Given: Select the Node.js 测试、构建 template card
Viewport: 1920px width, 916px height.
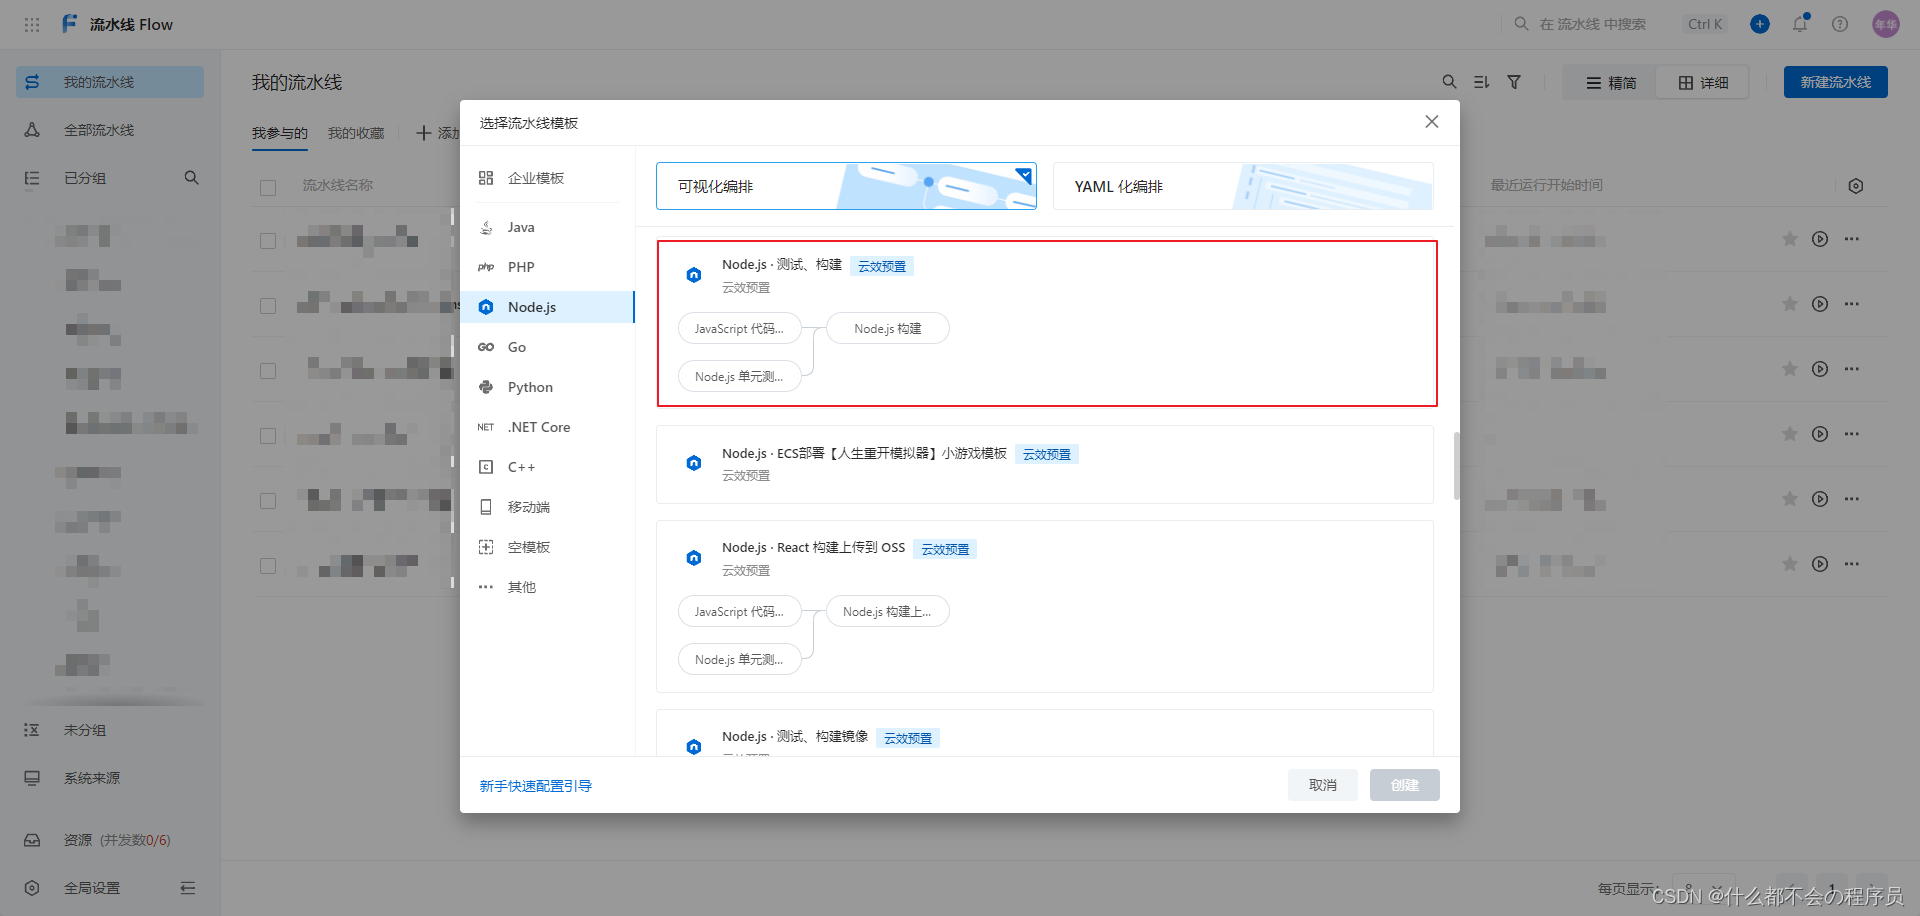Looking at the screenshot, I should coord(1047,324).
